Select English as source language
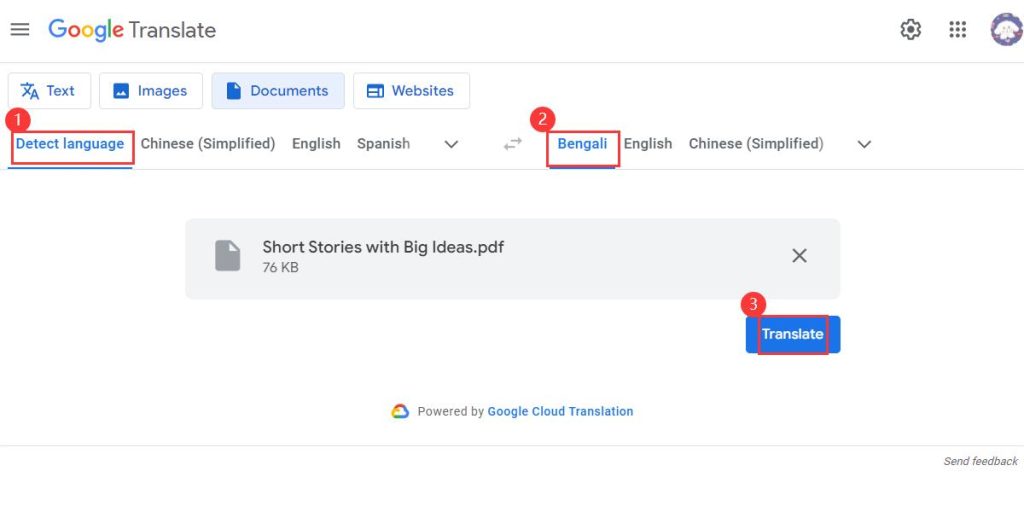The image size is (1024, 512). pos(316,144)
